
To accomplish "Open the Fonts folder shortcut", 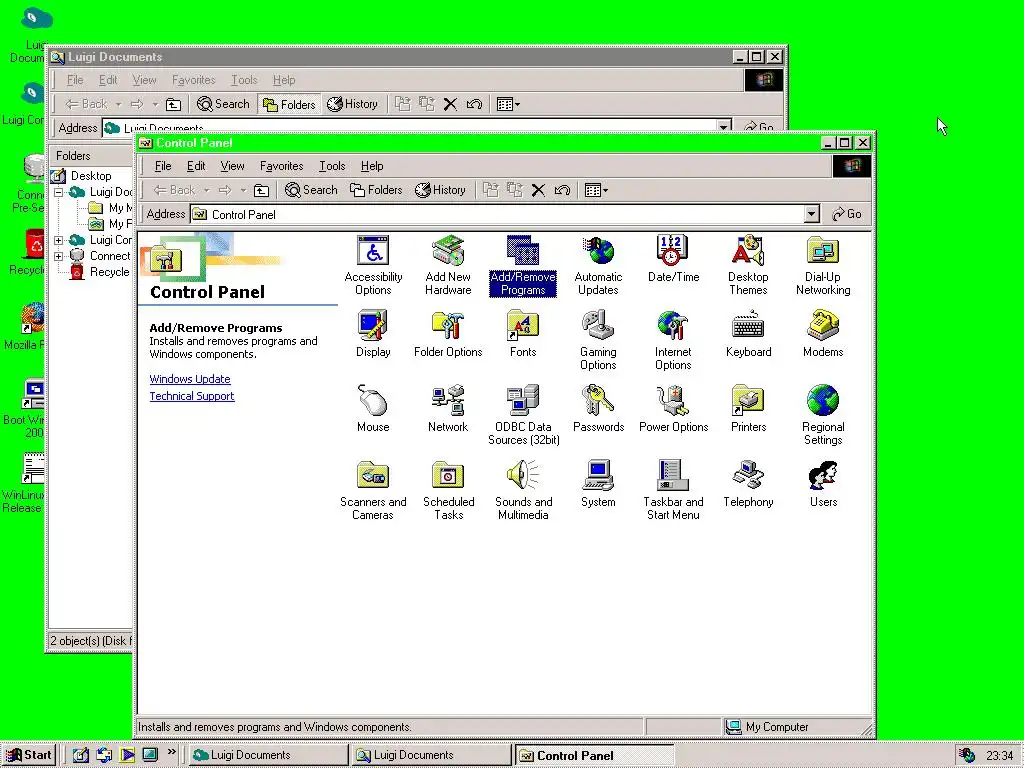I will point(522,334).
